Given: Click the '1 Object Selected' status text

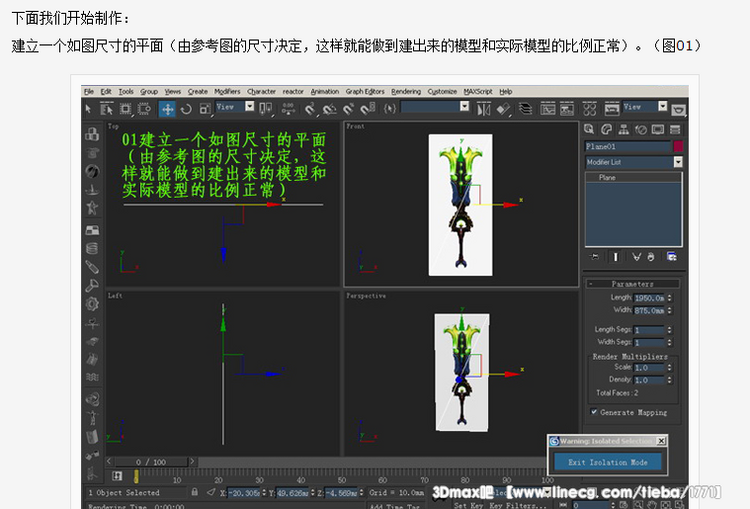Looking at the screenshot, I should pos(124,492).
